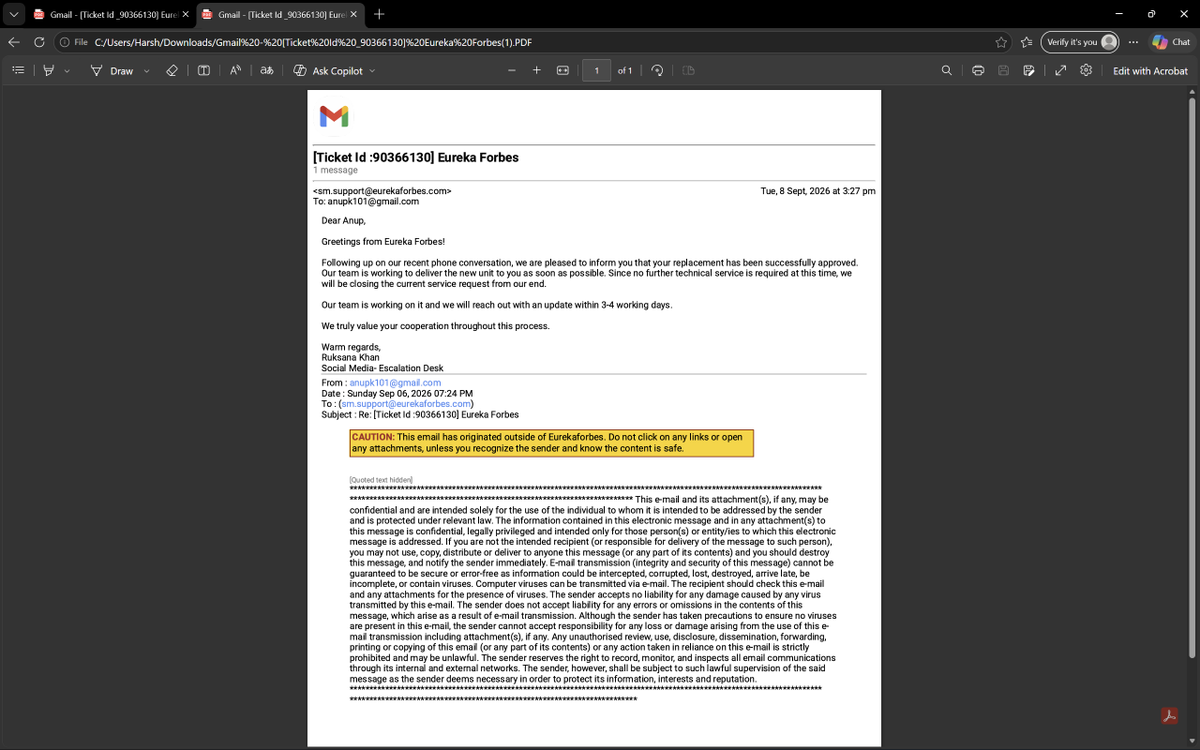Close the second Gmail Ticket tab

(353, 14)
